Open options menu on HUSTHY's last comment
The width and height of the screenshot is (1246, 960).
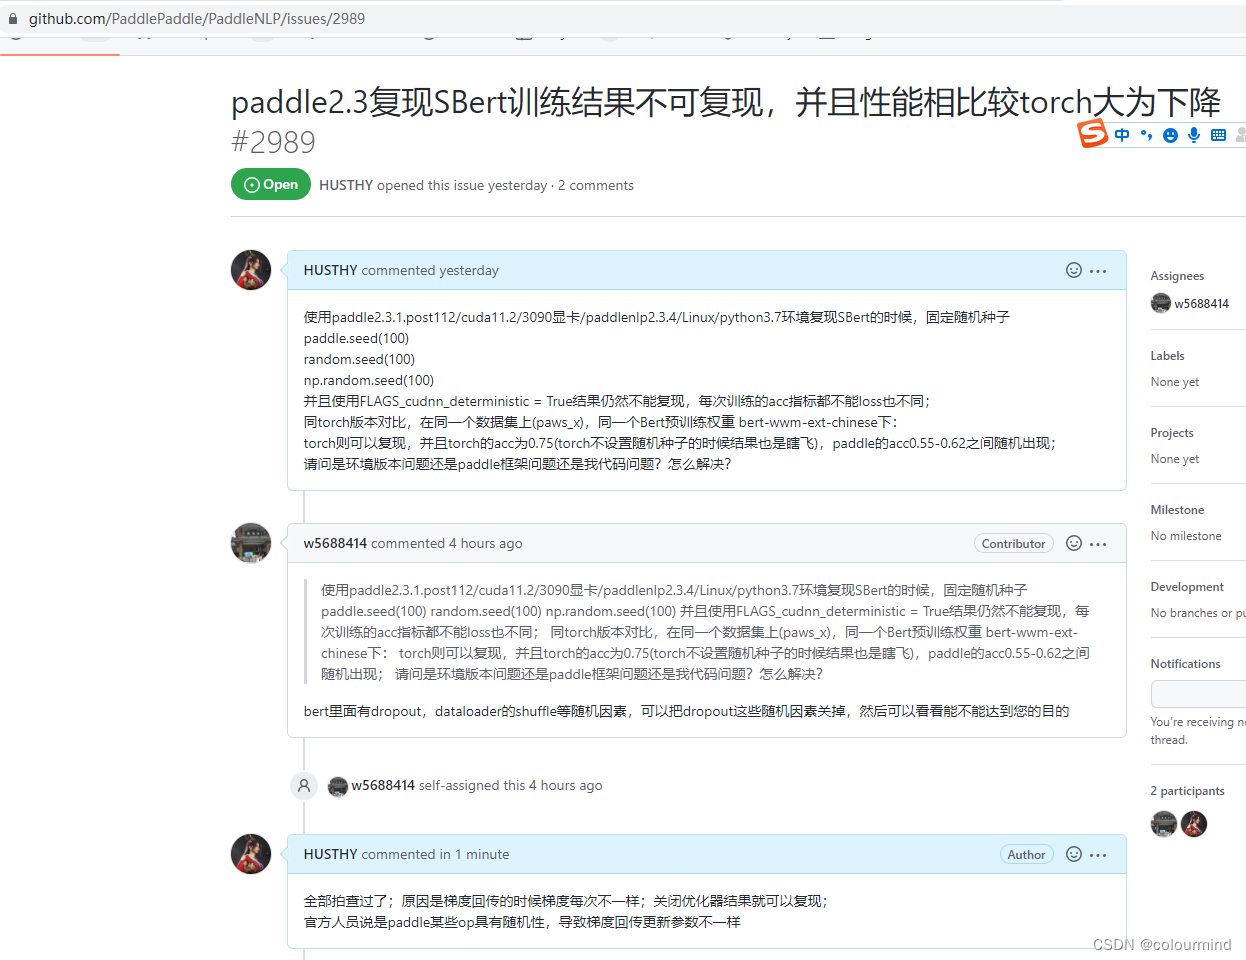click(x=1098, y=855)
